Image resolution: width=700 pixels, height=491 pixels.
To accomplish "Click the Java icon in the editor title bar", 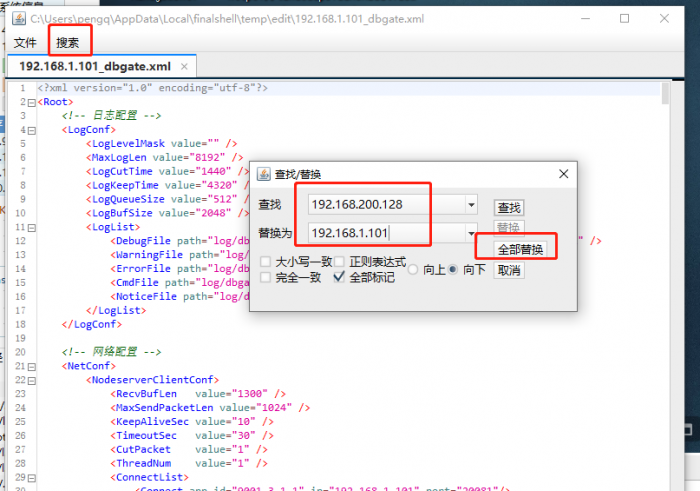I will point(19,19).
